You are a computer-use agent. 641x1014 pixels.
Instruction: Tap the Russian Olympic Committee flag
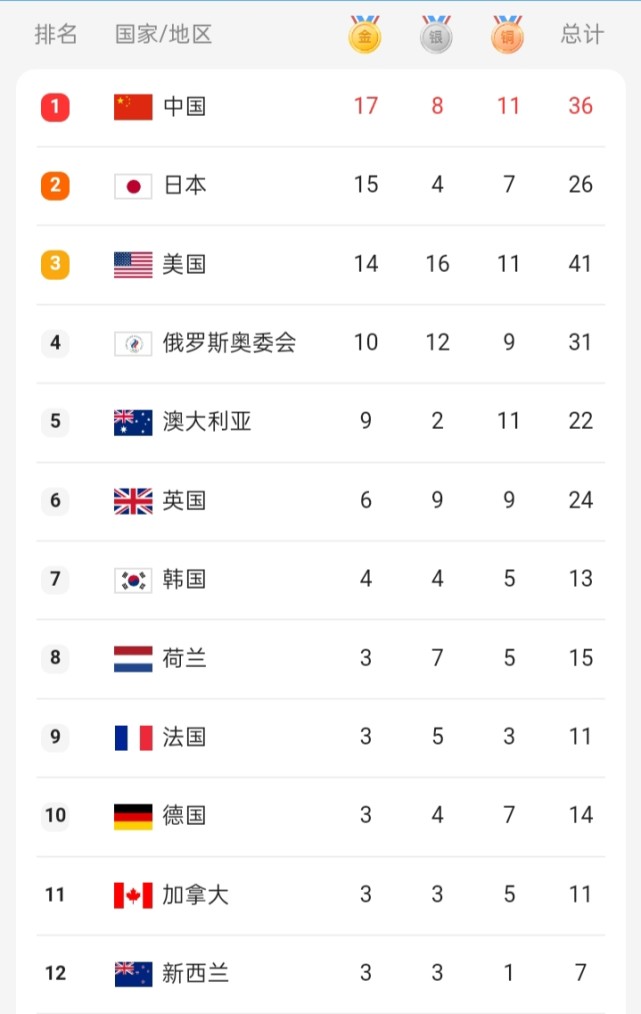[x=133, y=343]
